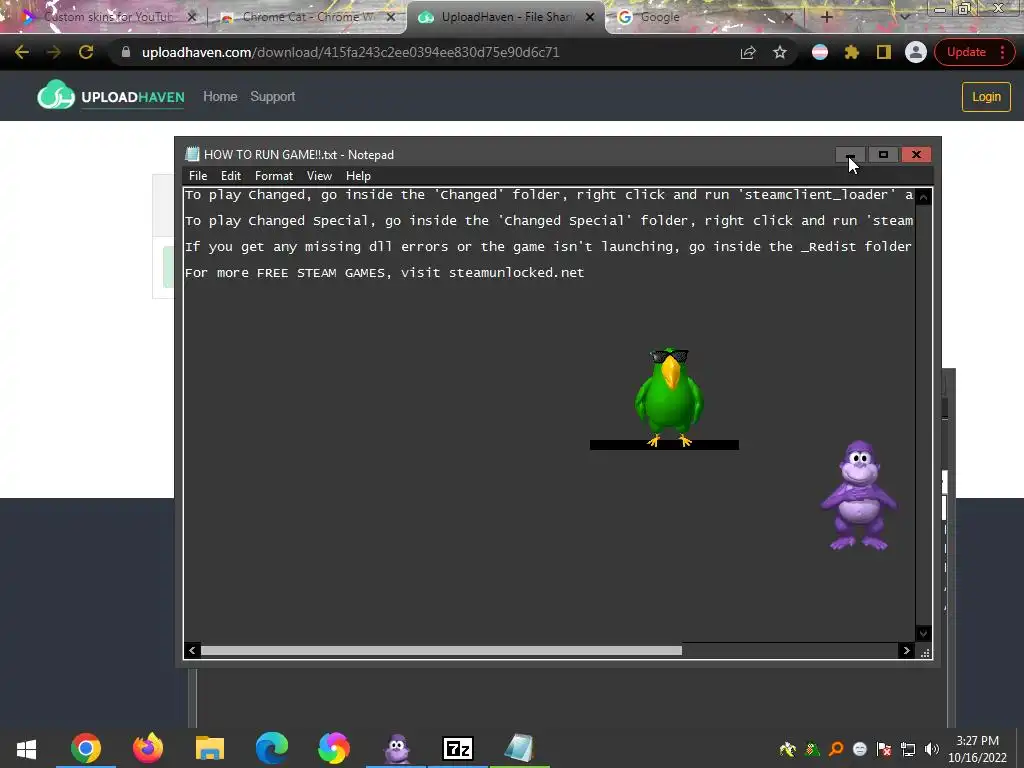1024x768 pixels.
Task: Click Notepad horizontal scrollbar right arrow
Action: (x=906, y=650)
